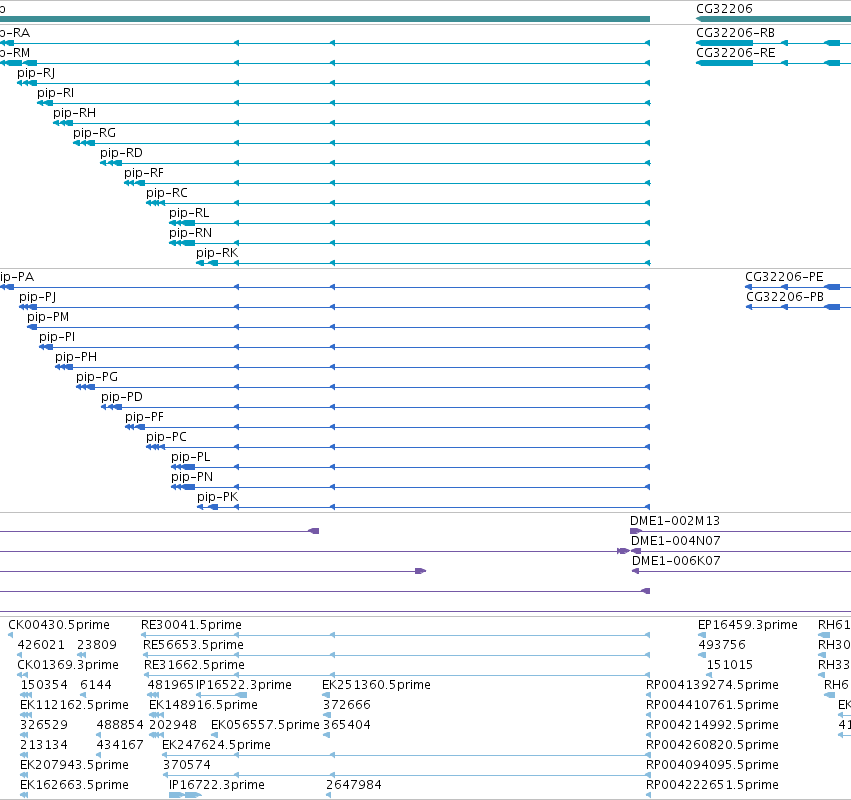Select the pip-RK transcript label
This screenshot has height=800, width=851.
pos(217,253)
